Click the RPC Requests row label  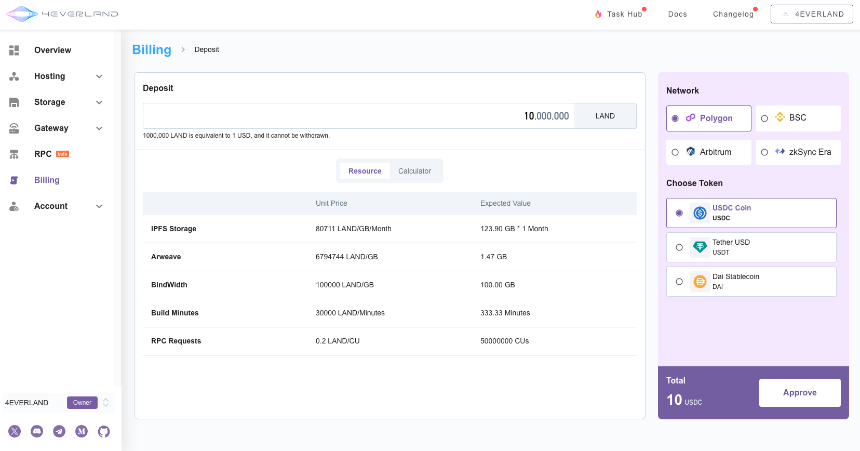[176, 341]
